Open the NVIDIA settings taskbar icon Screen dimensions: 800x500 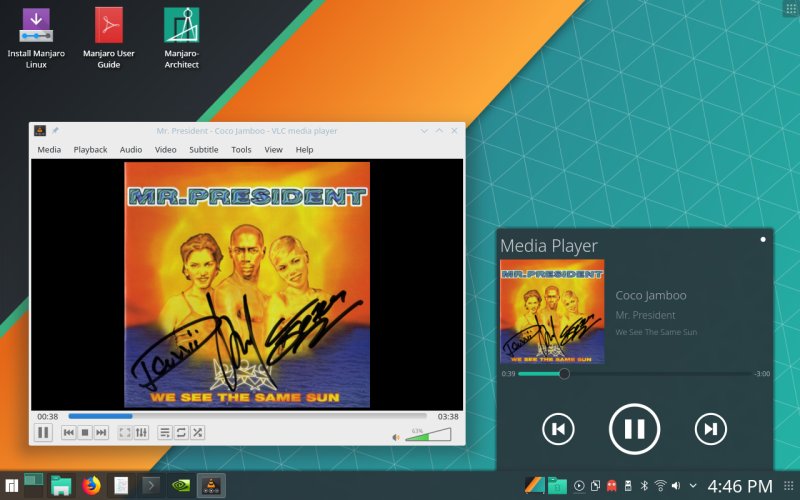(x=181, y=485)
